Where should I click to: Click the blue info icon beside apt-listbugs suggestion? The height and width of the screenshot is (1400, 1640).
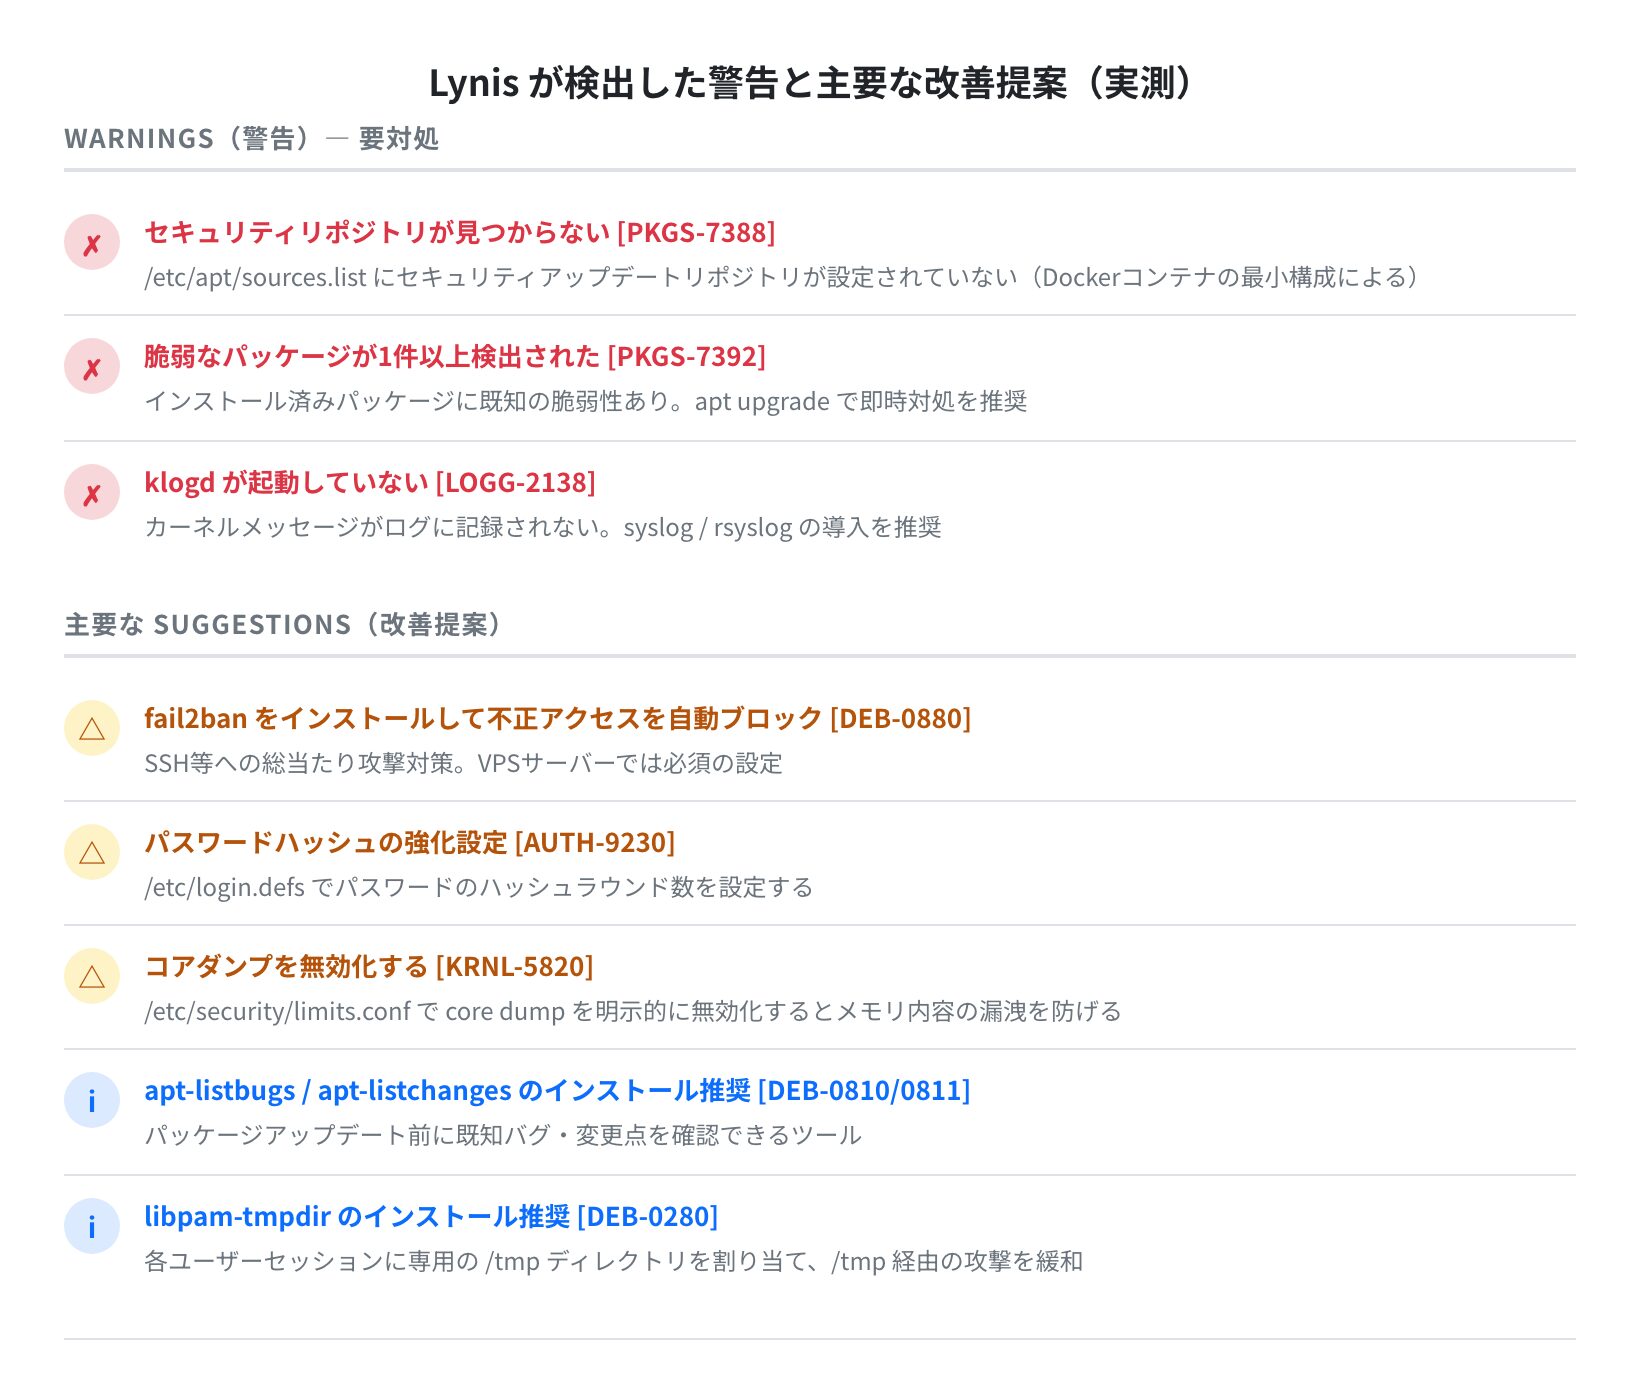pyautogui.click(x=92, y=1100)
